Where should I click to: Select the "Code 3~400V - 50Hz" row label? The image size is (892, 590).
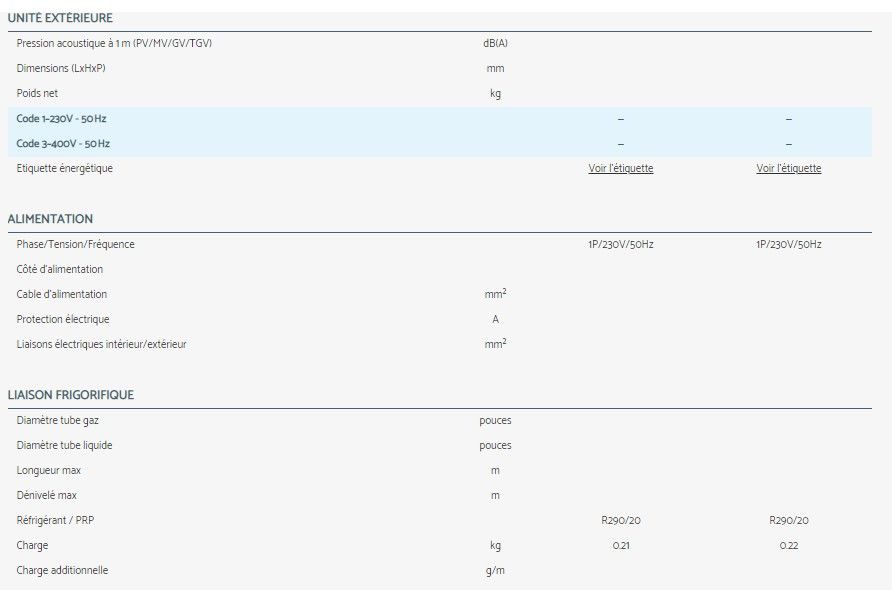coord(63,144)
